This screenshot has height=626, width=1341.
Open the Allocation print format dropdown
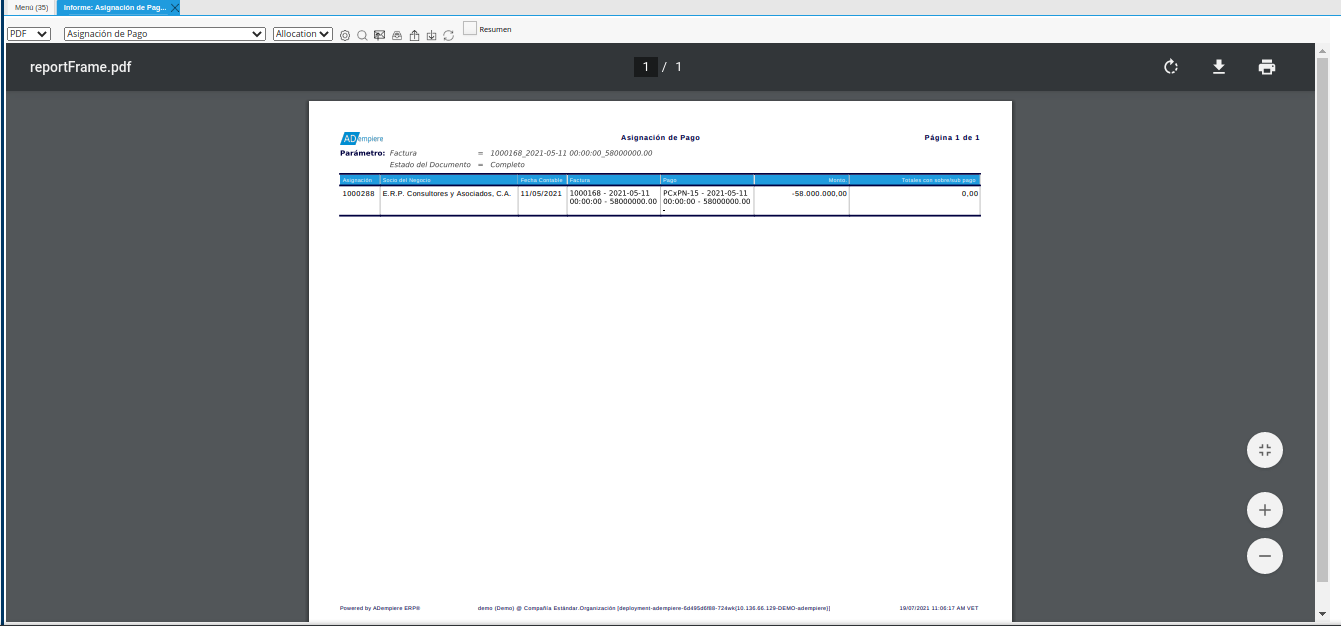302,33
